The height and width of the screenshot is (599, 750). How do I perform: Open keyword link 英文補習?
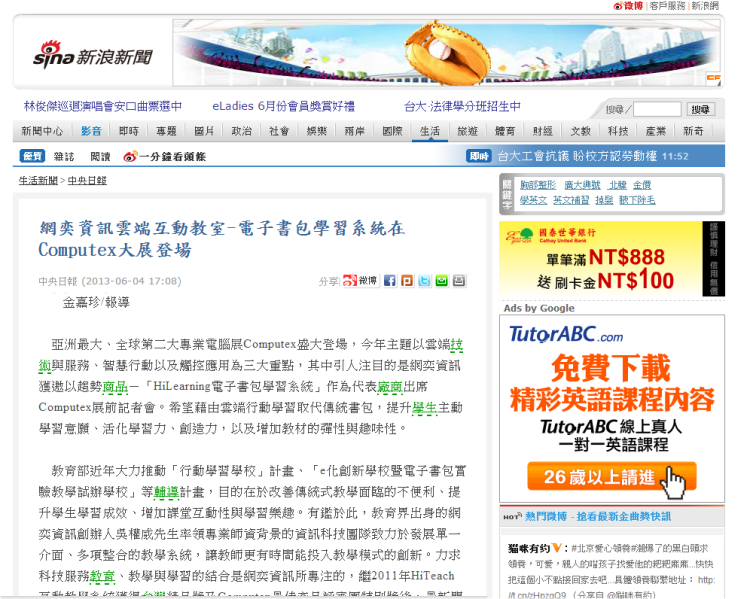pyautogui.click(x=571, y=200)
